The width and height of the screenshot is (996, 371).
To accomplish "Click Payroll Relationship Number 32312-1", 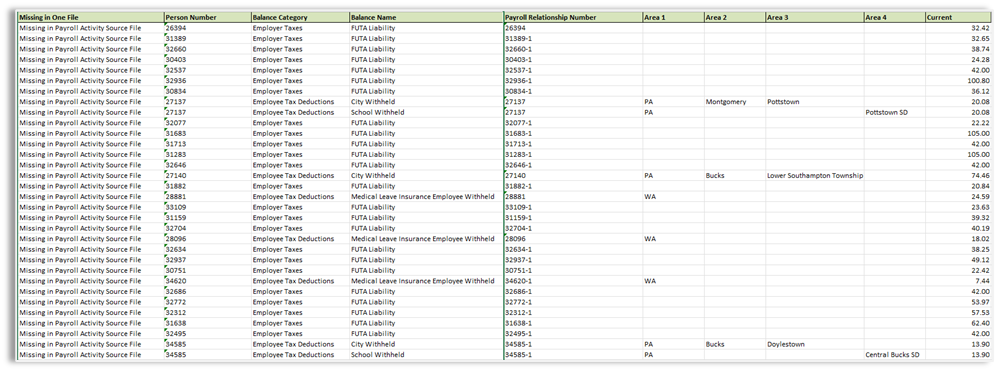I will (572, 312).
